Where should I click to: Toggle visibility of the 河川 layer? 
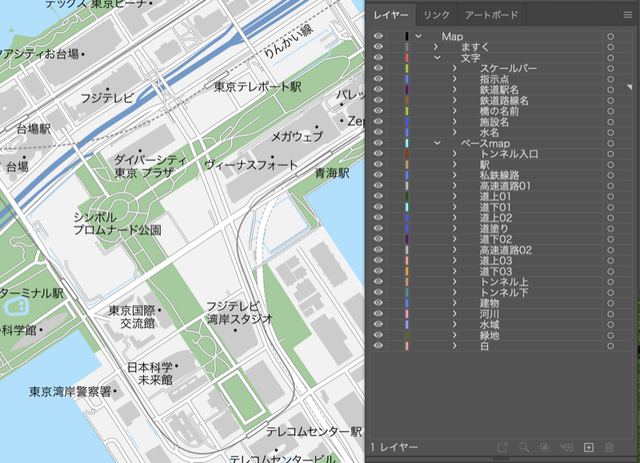(378, 313)
